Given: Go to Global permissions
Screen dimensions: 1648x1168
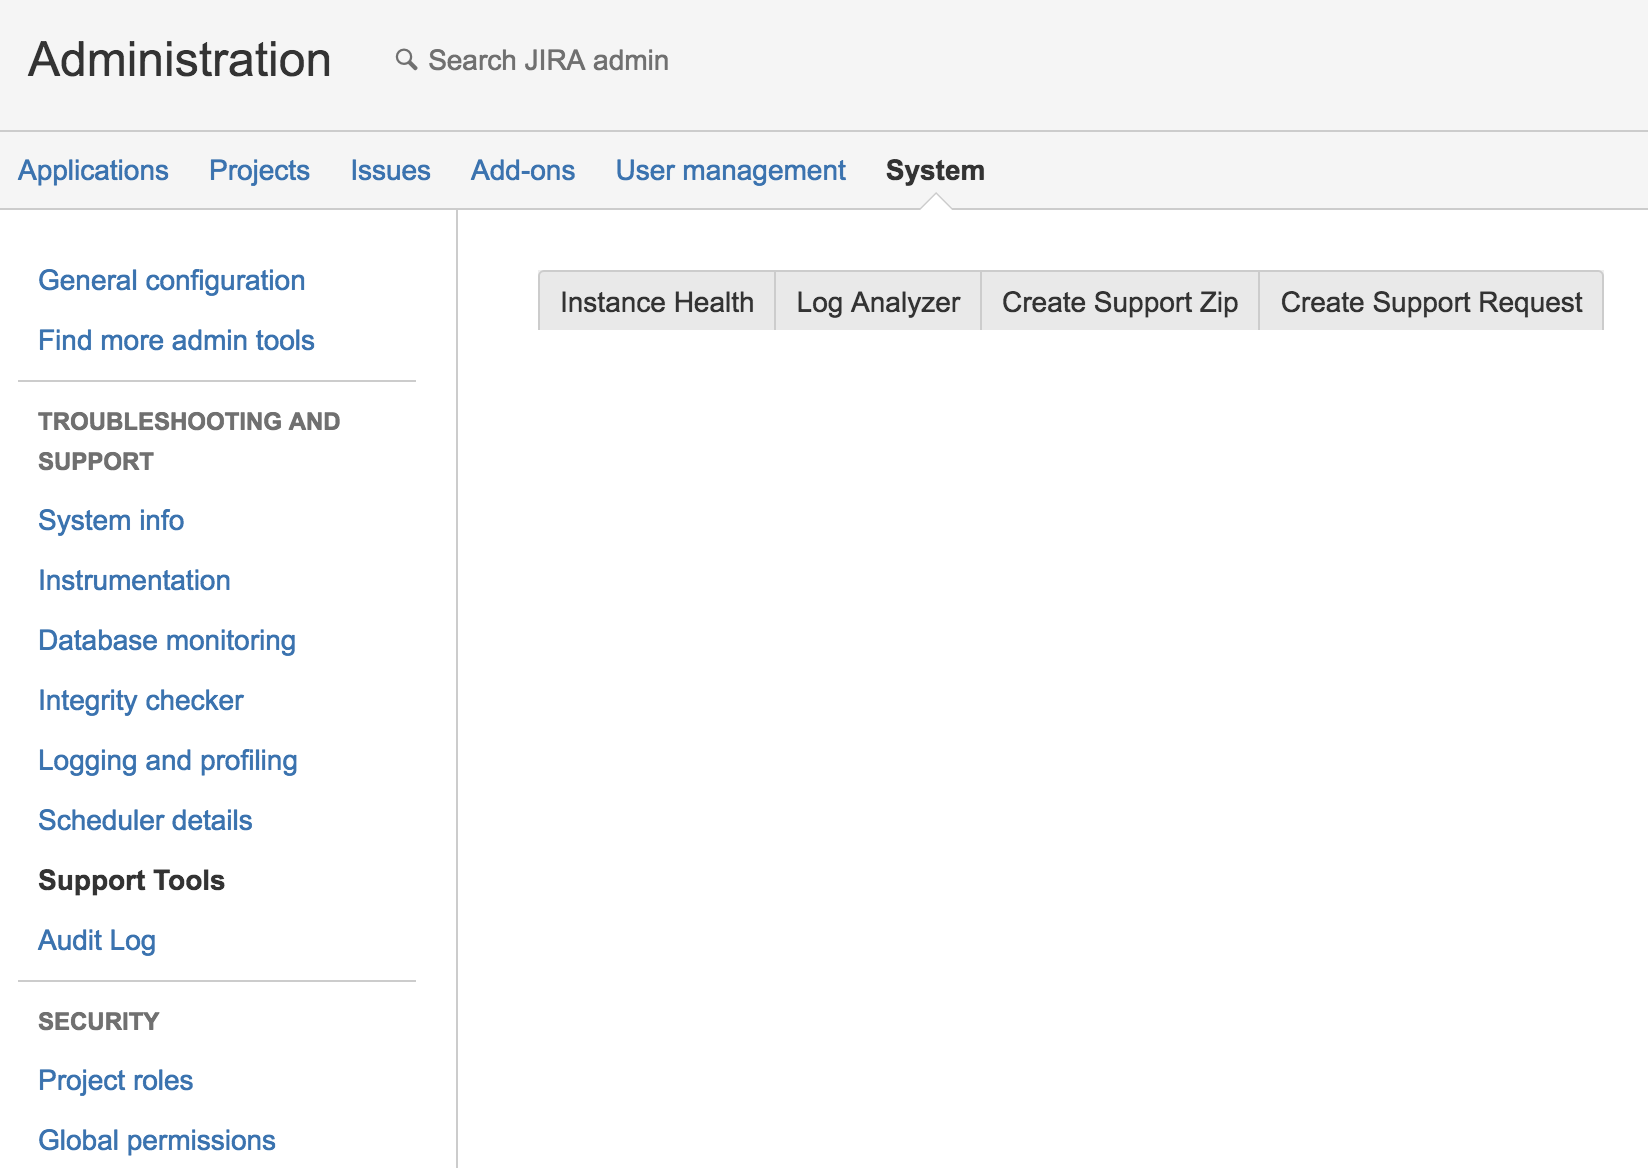Looking at the screenshot, I should click(x=157, y=1140).
